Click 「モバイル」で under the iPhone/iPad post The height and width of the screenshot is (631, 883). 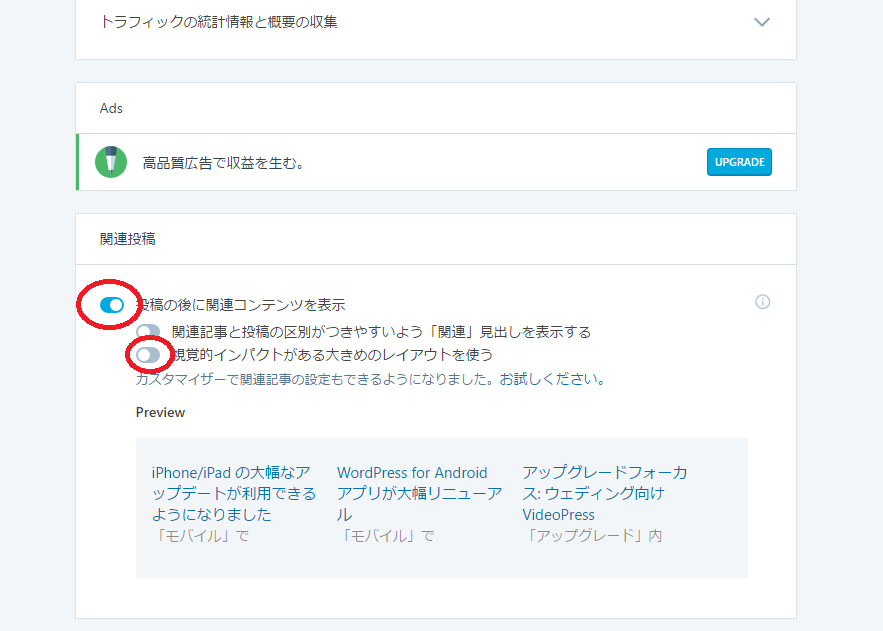[199, 536]
